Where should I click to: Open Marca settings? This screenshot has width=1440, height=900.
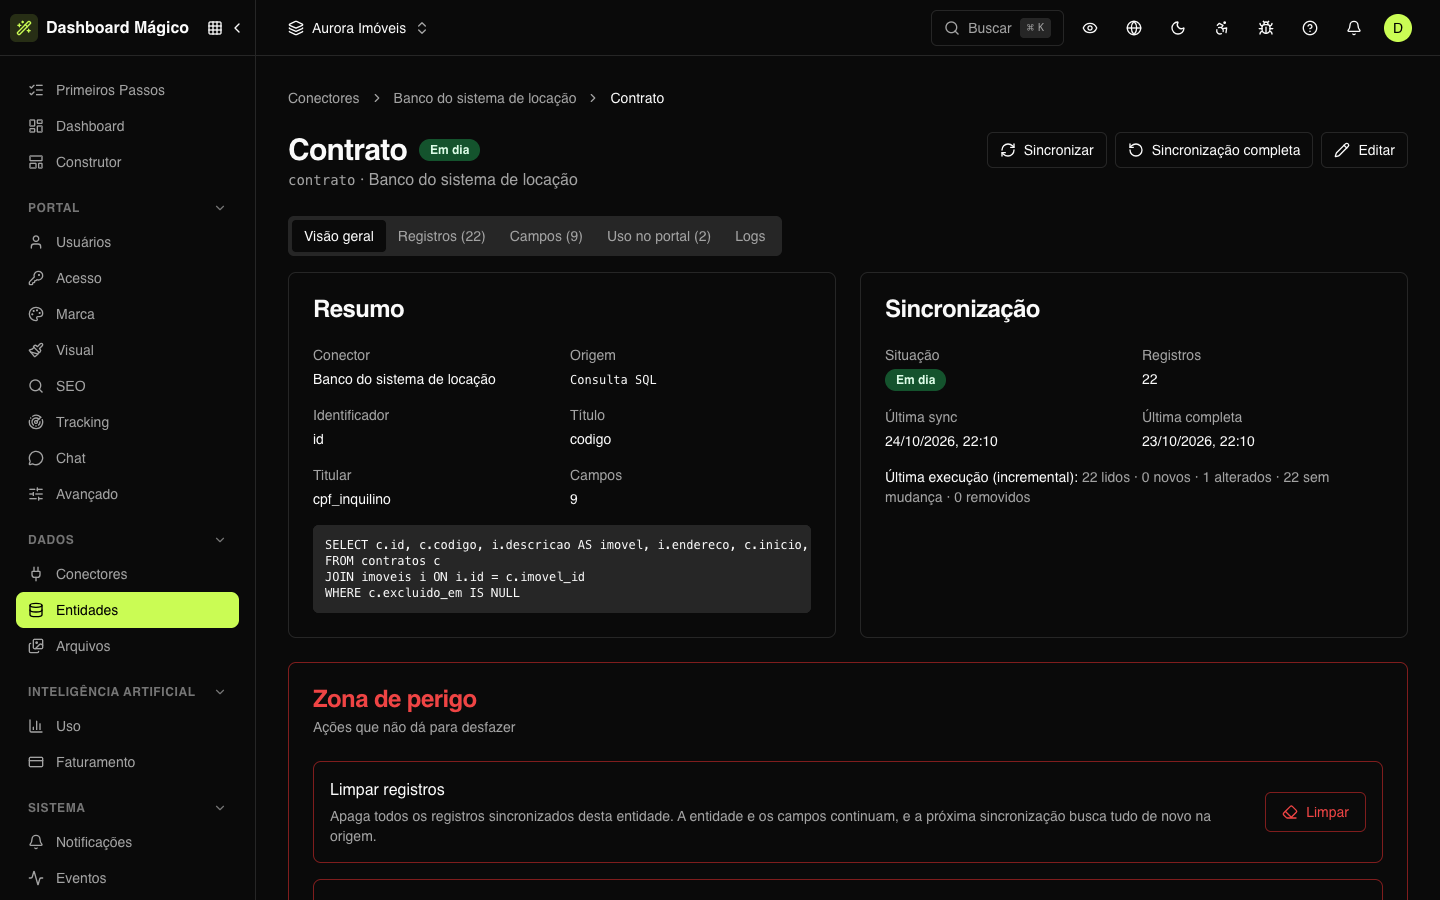tap(127, 314)
